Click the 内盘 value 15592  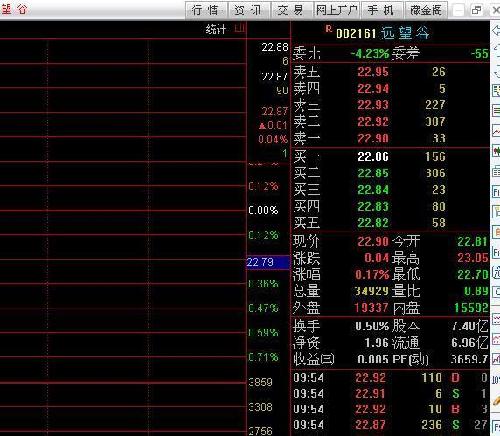point(471,308)
